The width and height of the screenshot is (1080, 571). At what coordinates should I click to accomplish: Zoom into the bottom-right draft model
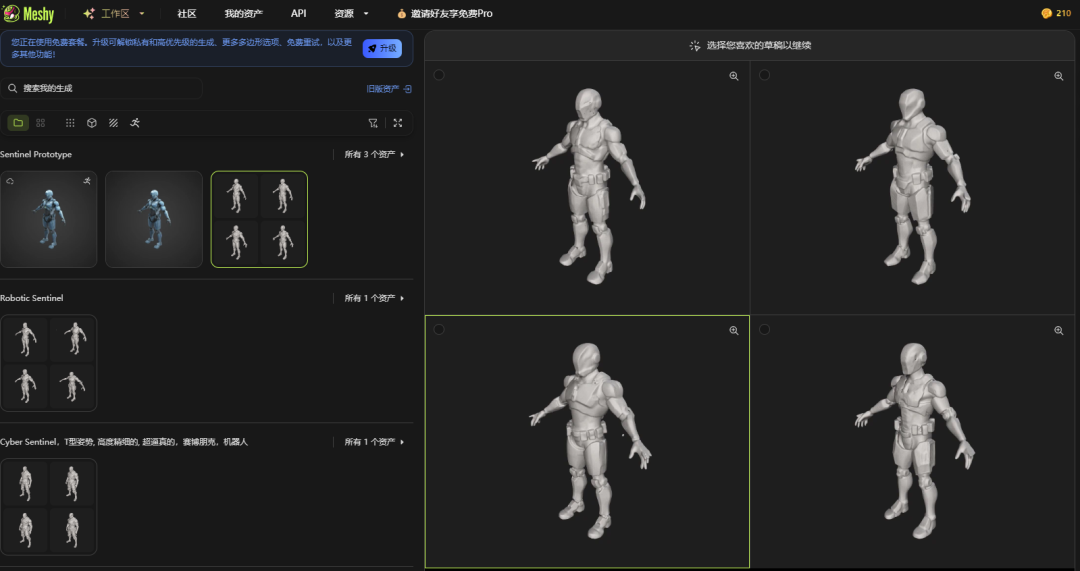pyautogui.click(x=1059, y=331)
